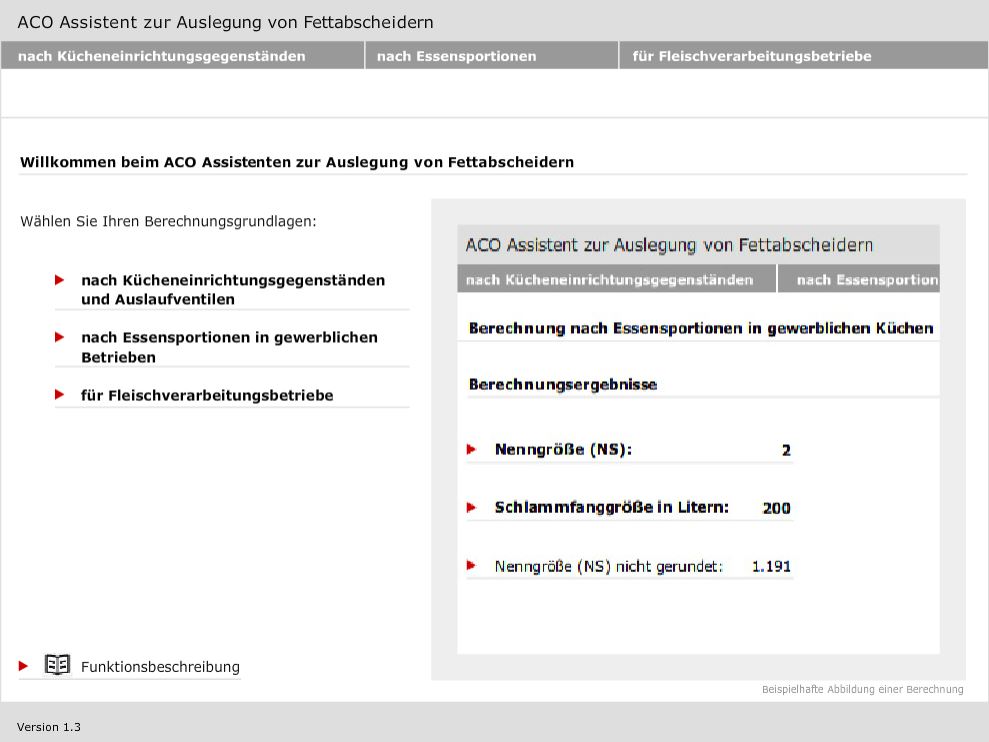Choose 'nach Kücheneinrichtungsgegenständen und Auslaufventilen' link
The image size is (989, 742).
(233, 290)
